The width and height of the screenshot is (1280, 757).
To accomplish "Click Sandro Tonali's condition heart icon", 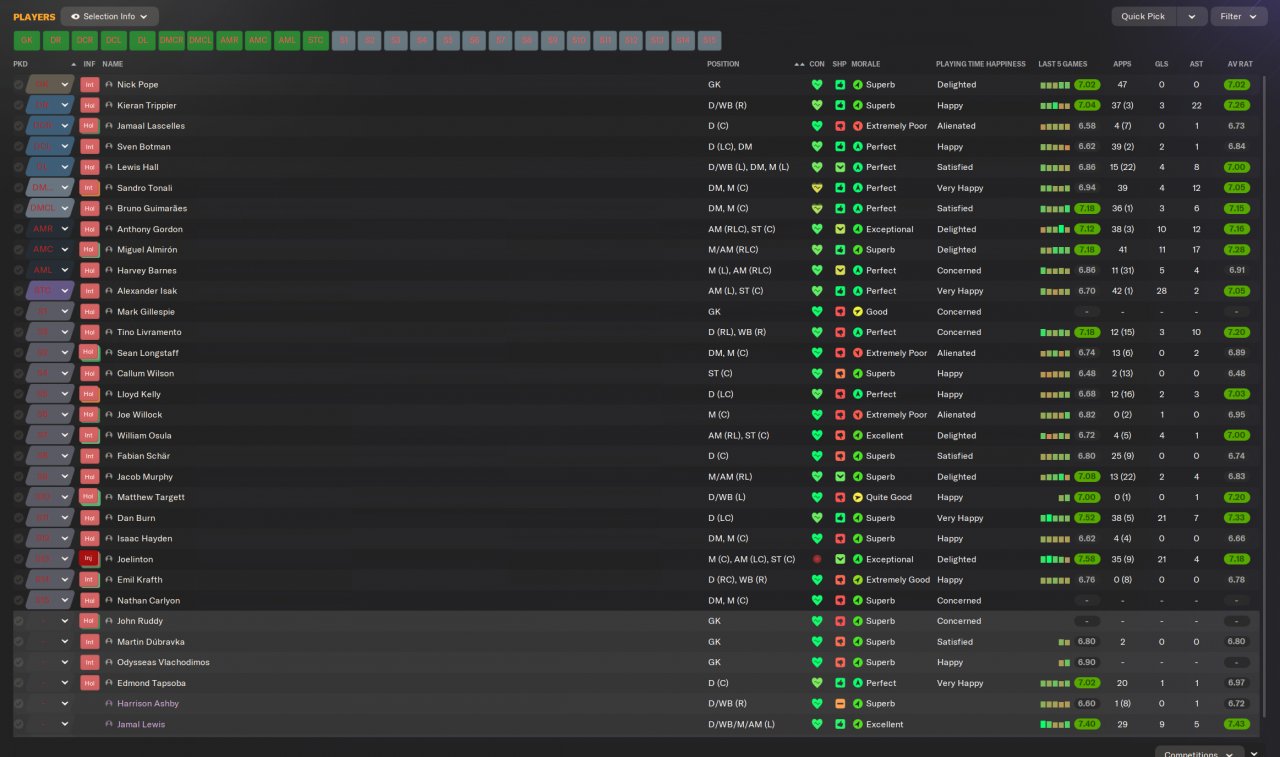I will [x=817, y=188].
